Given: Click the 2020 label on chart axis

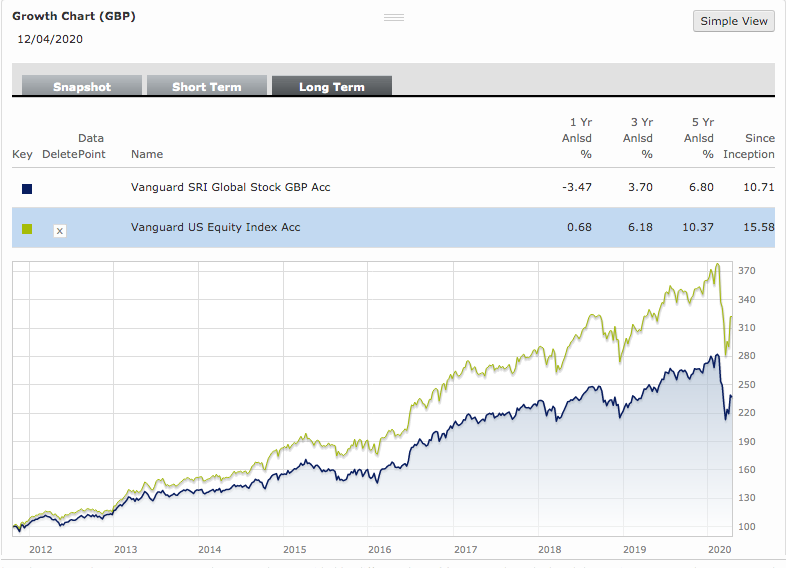Looking at the screenshot, I should 719,549.
